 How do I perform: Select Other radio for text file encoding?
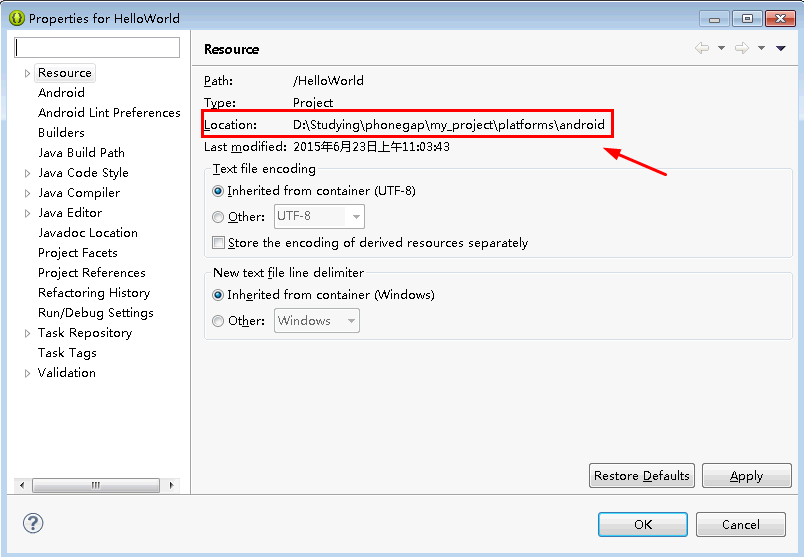tap(218, 217)
